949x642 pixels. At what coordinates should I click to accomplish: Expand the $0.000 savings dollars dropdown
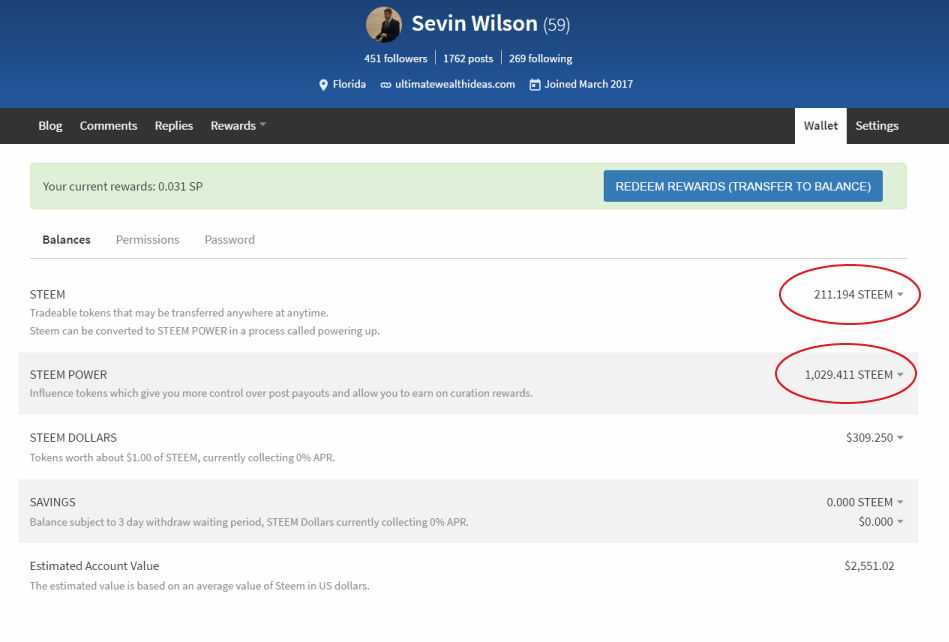point(881,522)
